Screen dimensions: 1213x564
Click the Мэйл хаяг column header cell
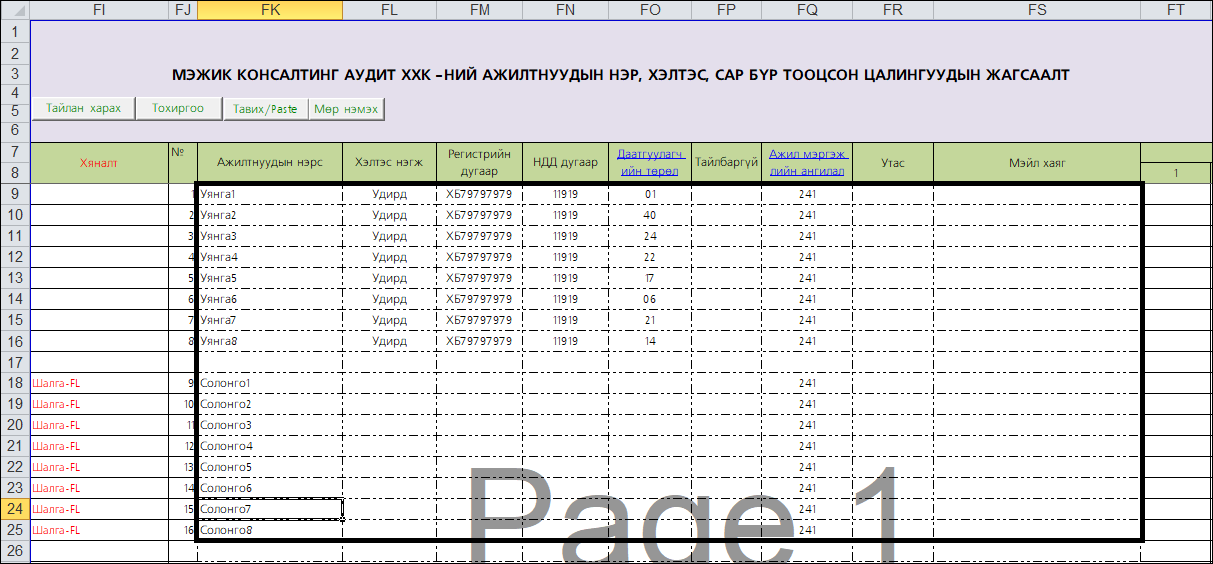click(1036, 163)
